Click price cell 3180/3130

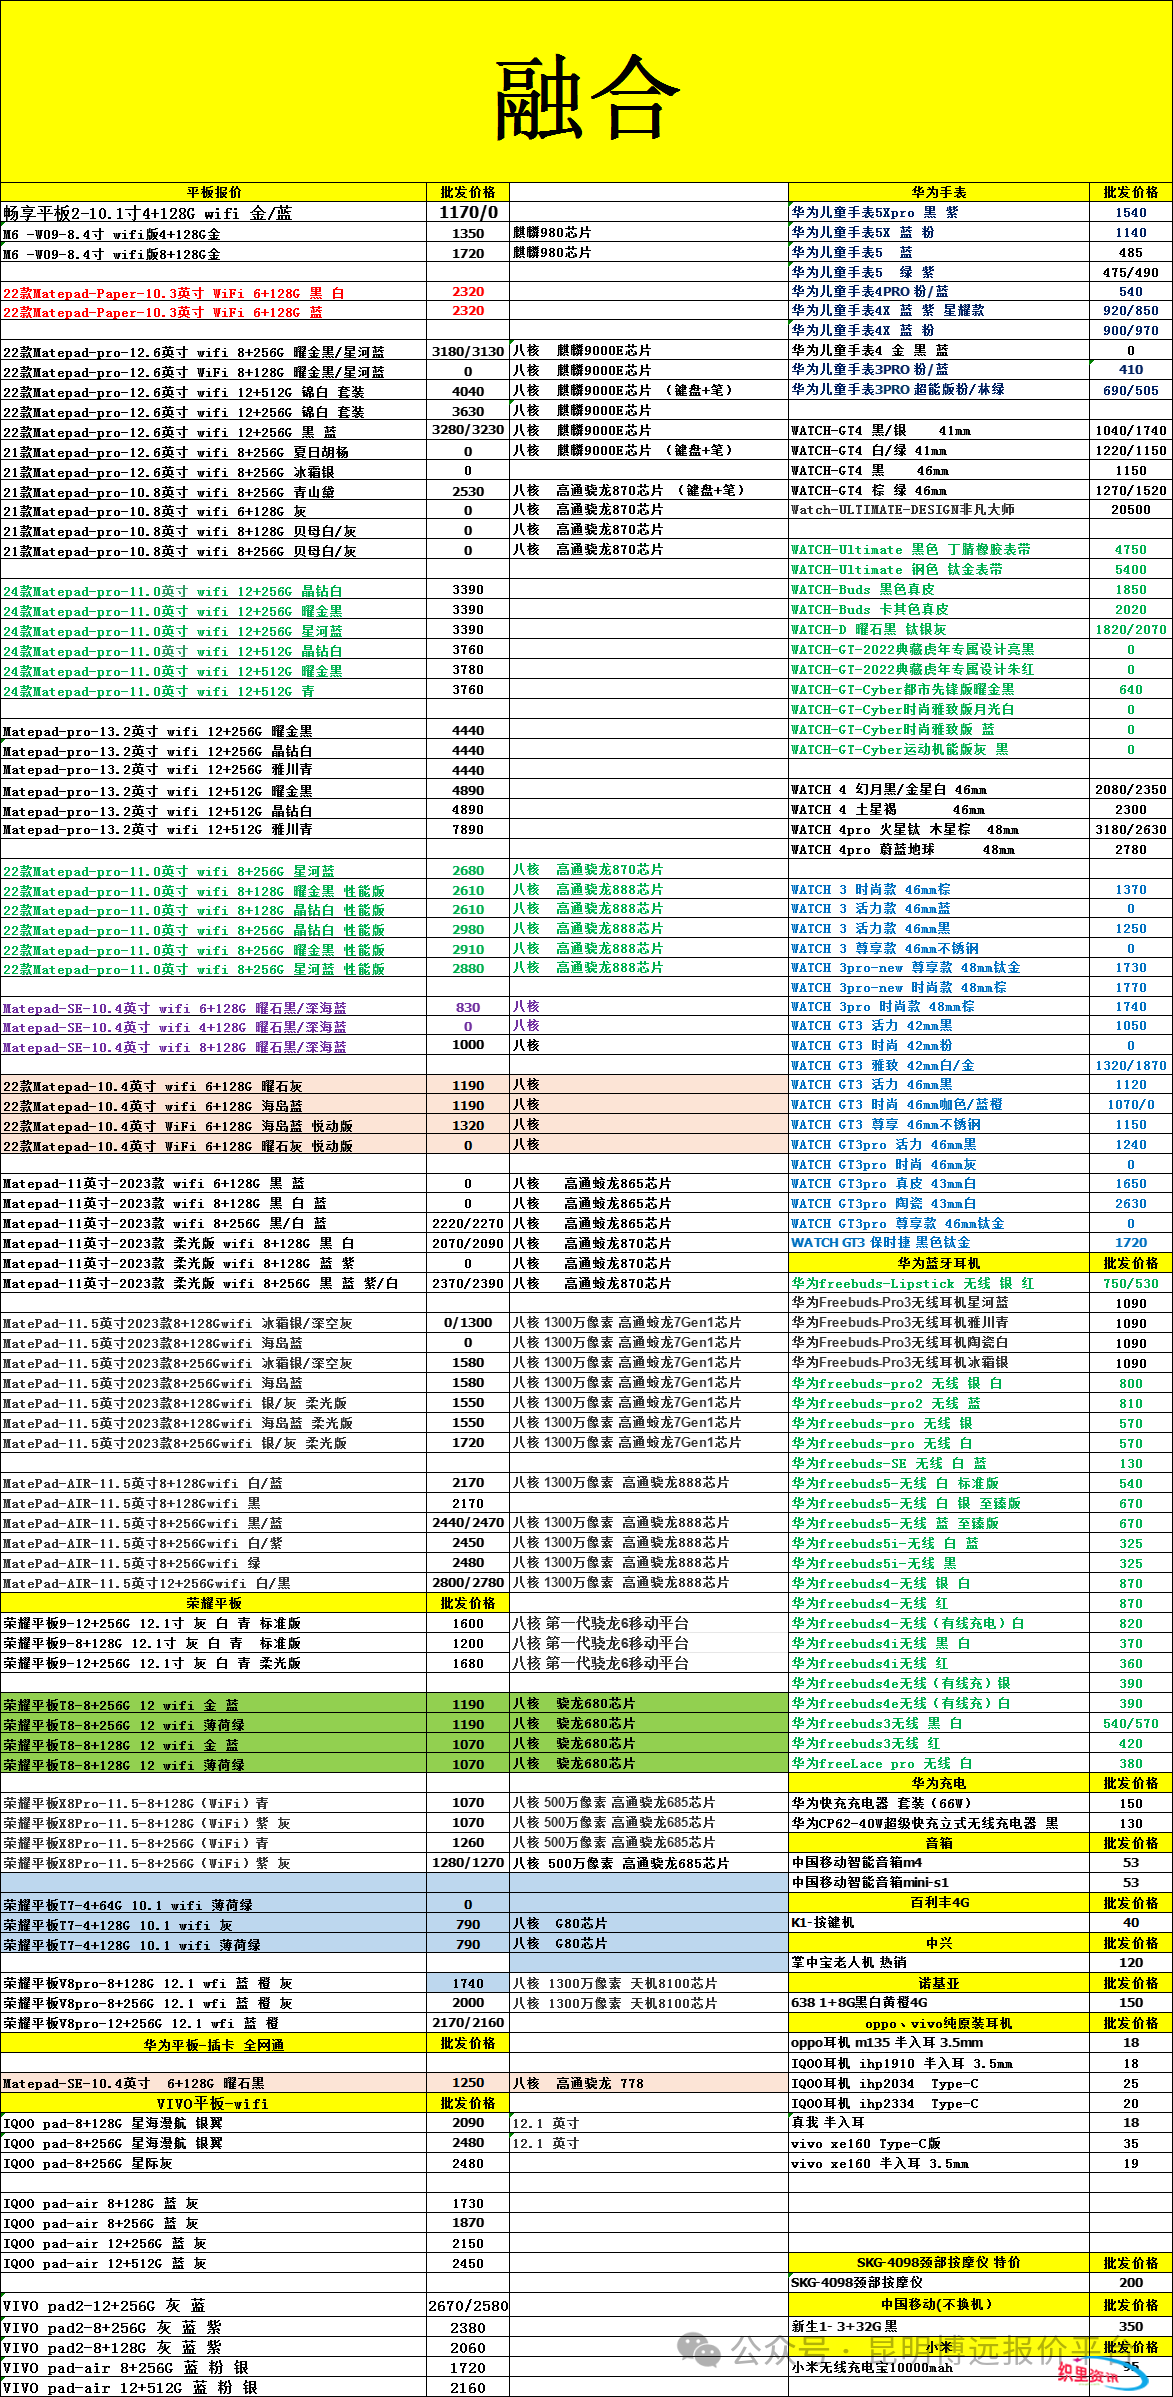[468, 352]
